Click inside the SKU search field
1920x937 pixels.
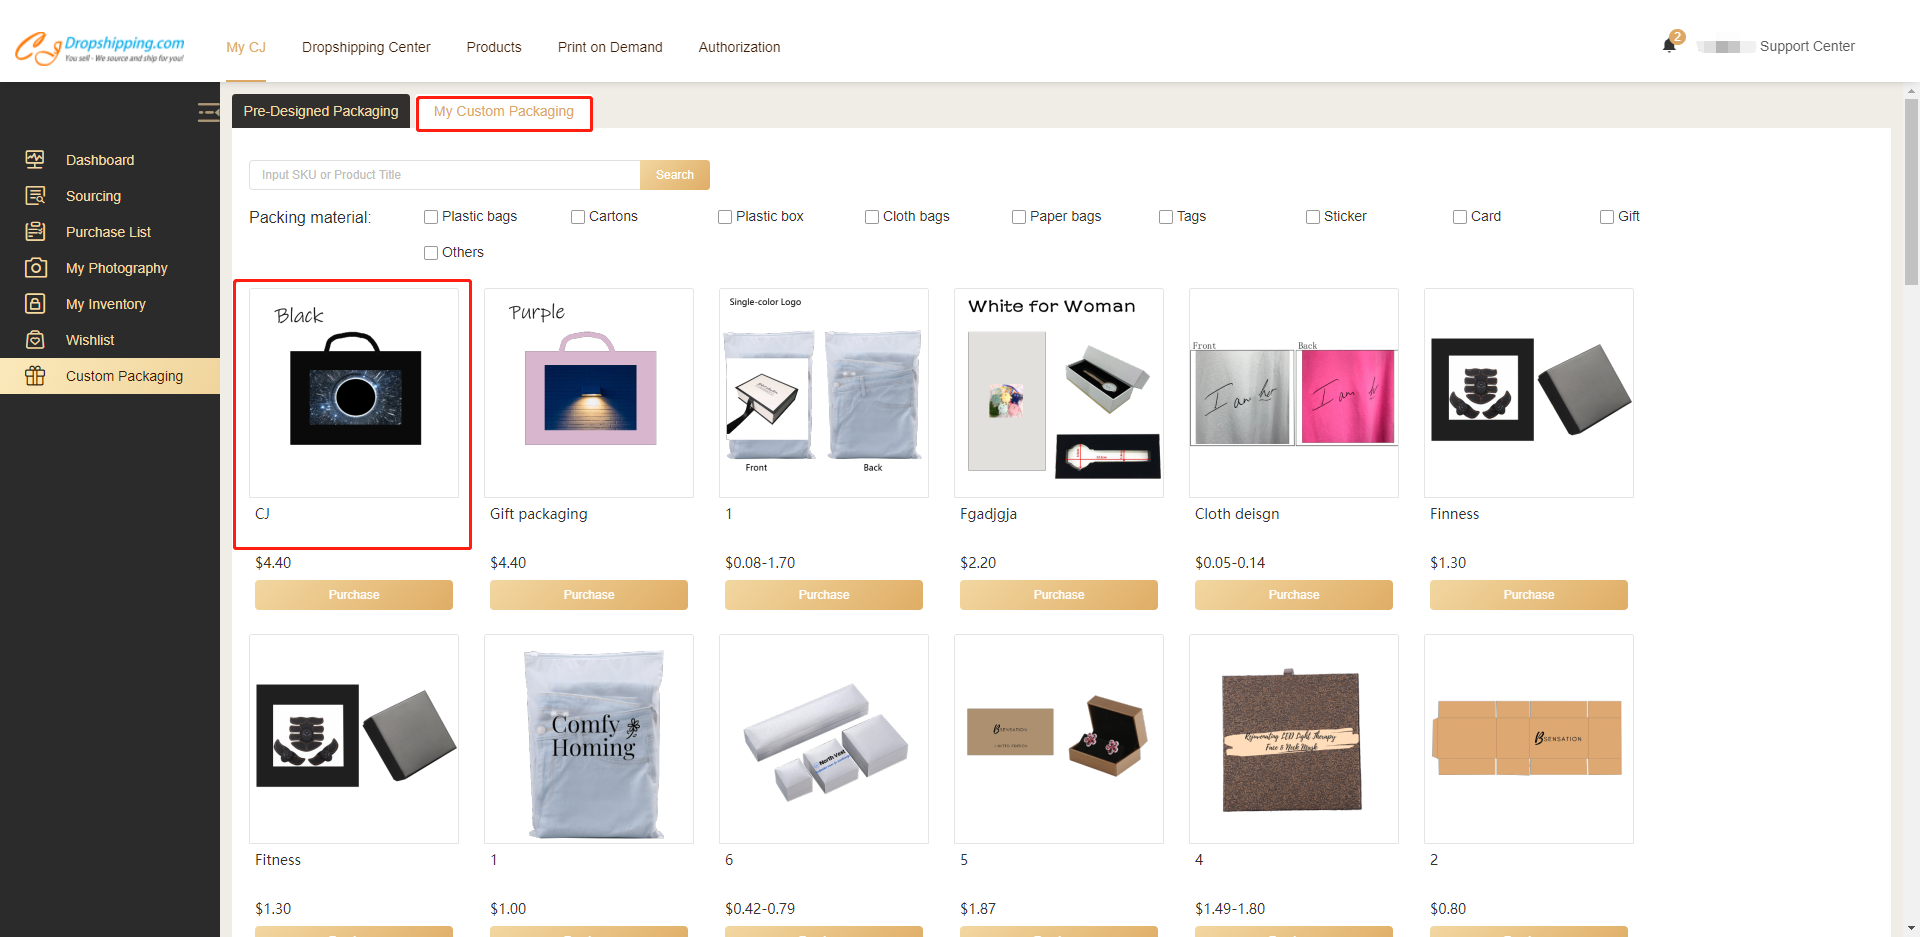point(444,174)
